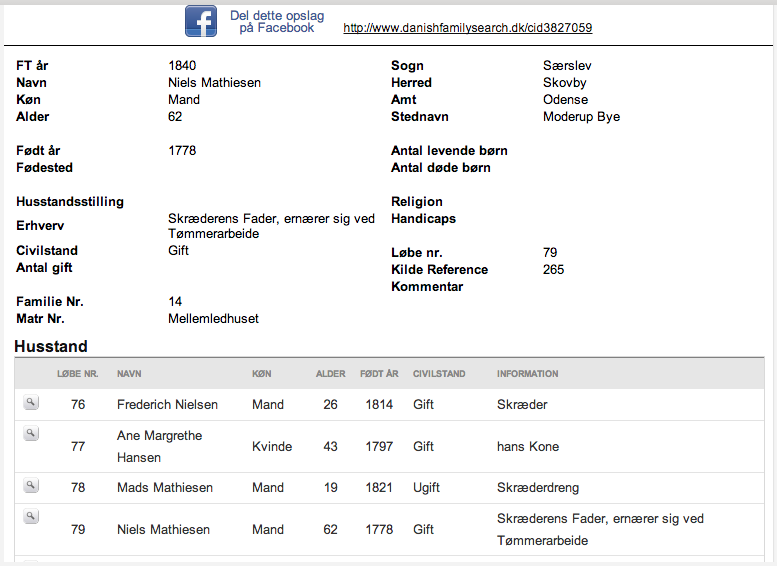Click the value 'Moderup Bye'

point(581,116)
